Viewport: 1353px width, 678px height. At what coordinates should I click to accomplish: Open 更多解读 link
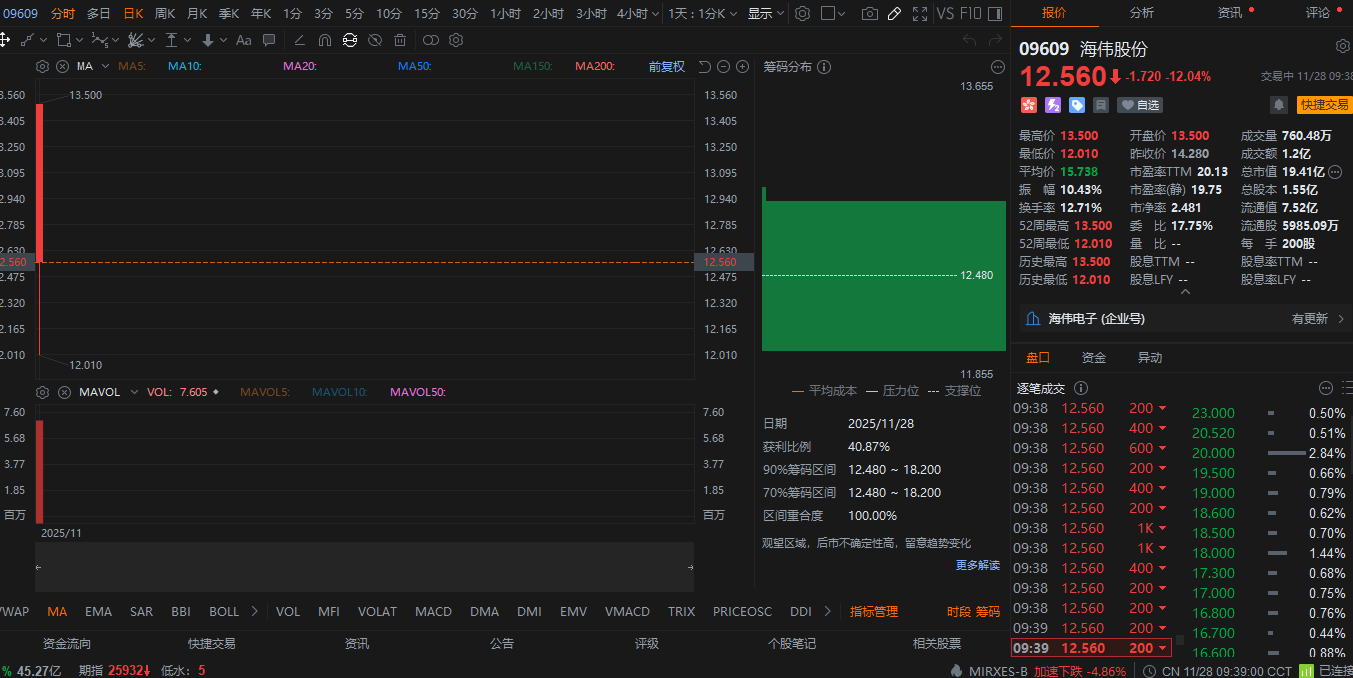977,565
